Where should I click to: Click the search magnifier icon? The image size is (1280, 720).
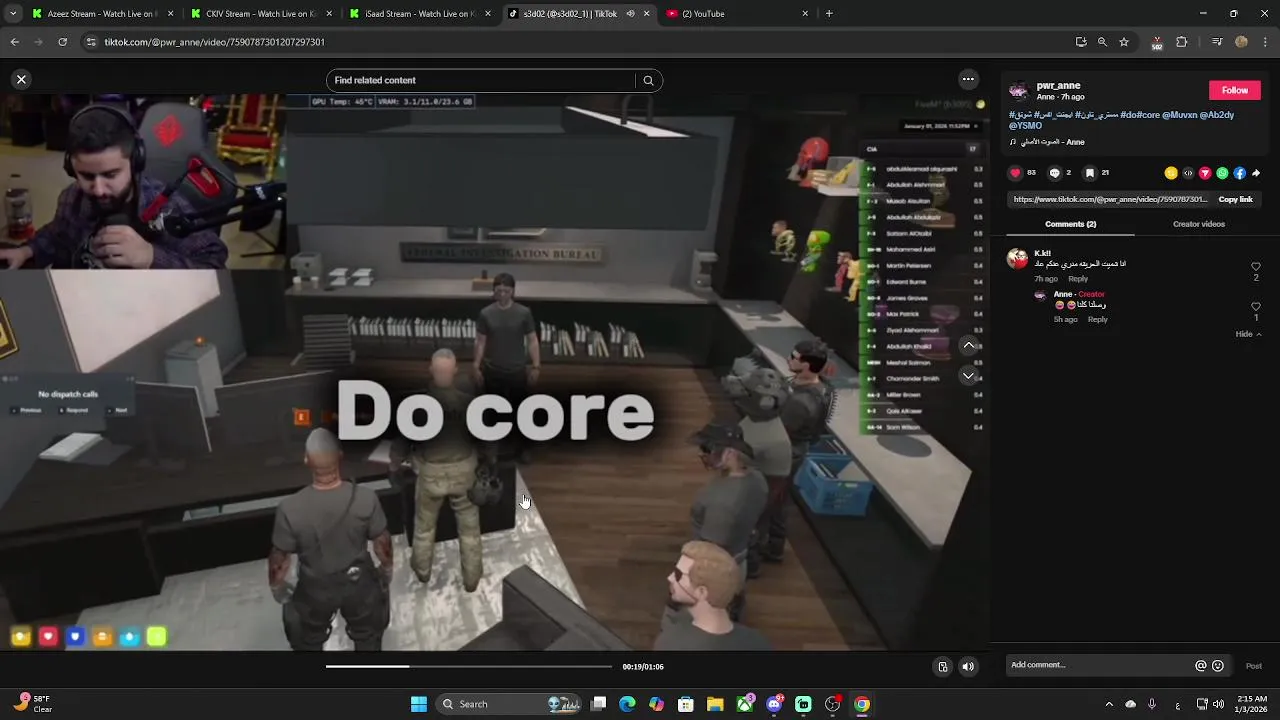(648, 80)
